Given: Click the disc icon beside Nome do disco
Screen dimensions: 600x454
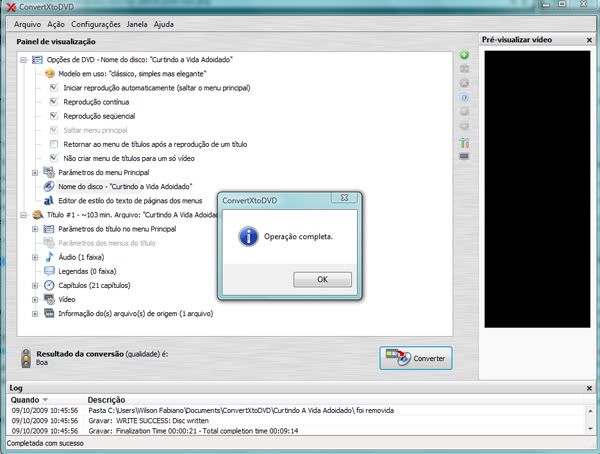Looking at the screenshot, I should pyautogui.click(x=49, y=186).
